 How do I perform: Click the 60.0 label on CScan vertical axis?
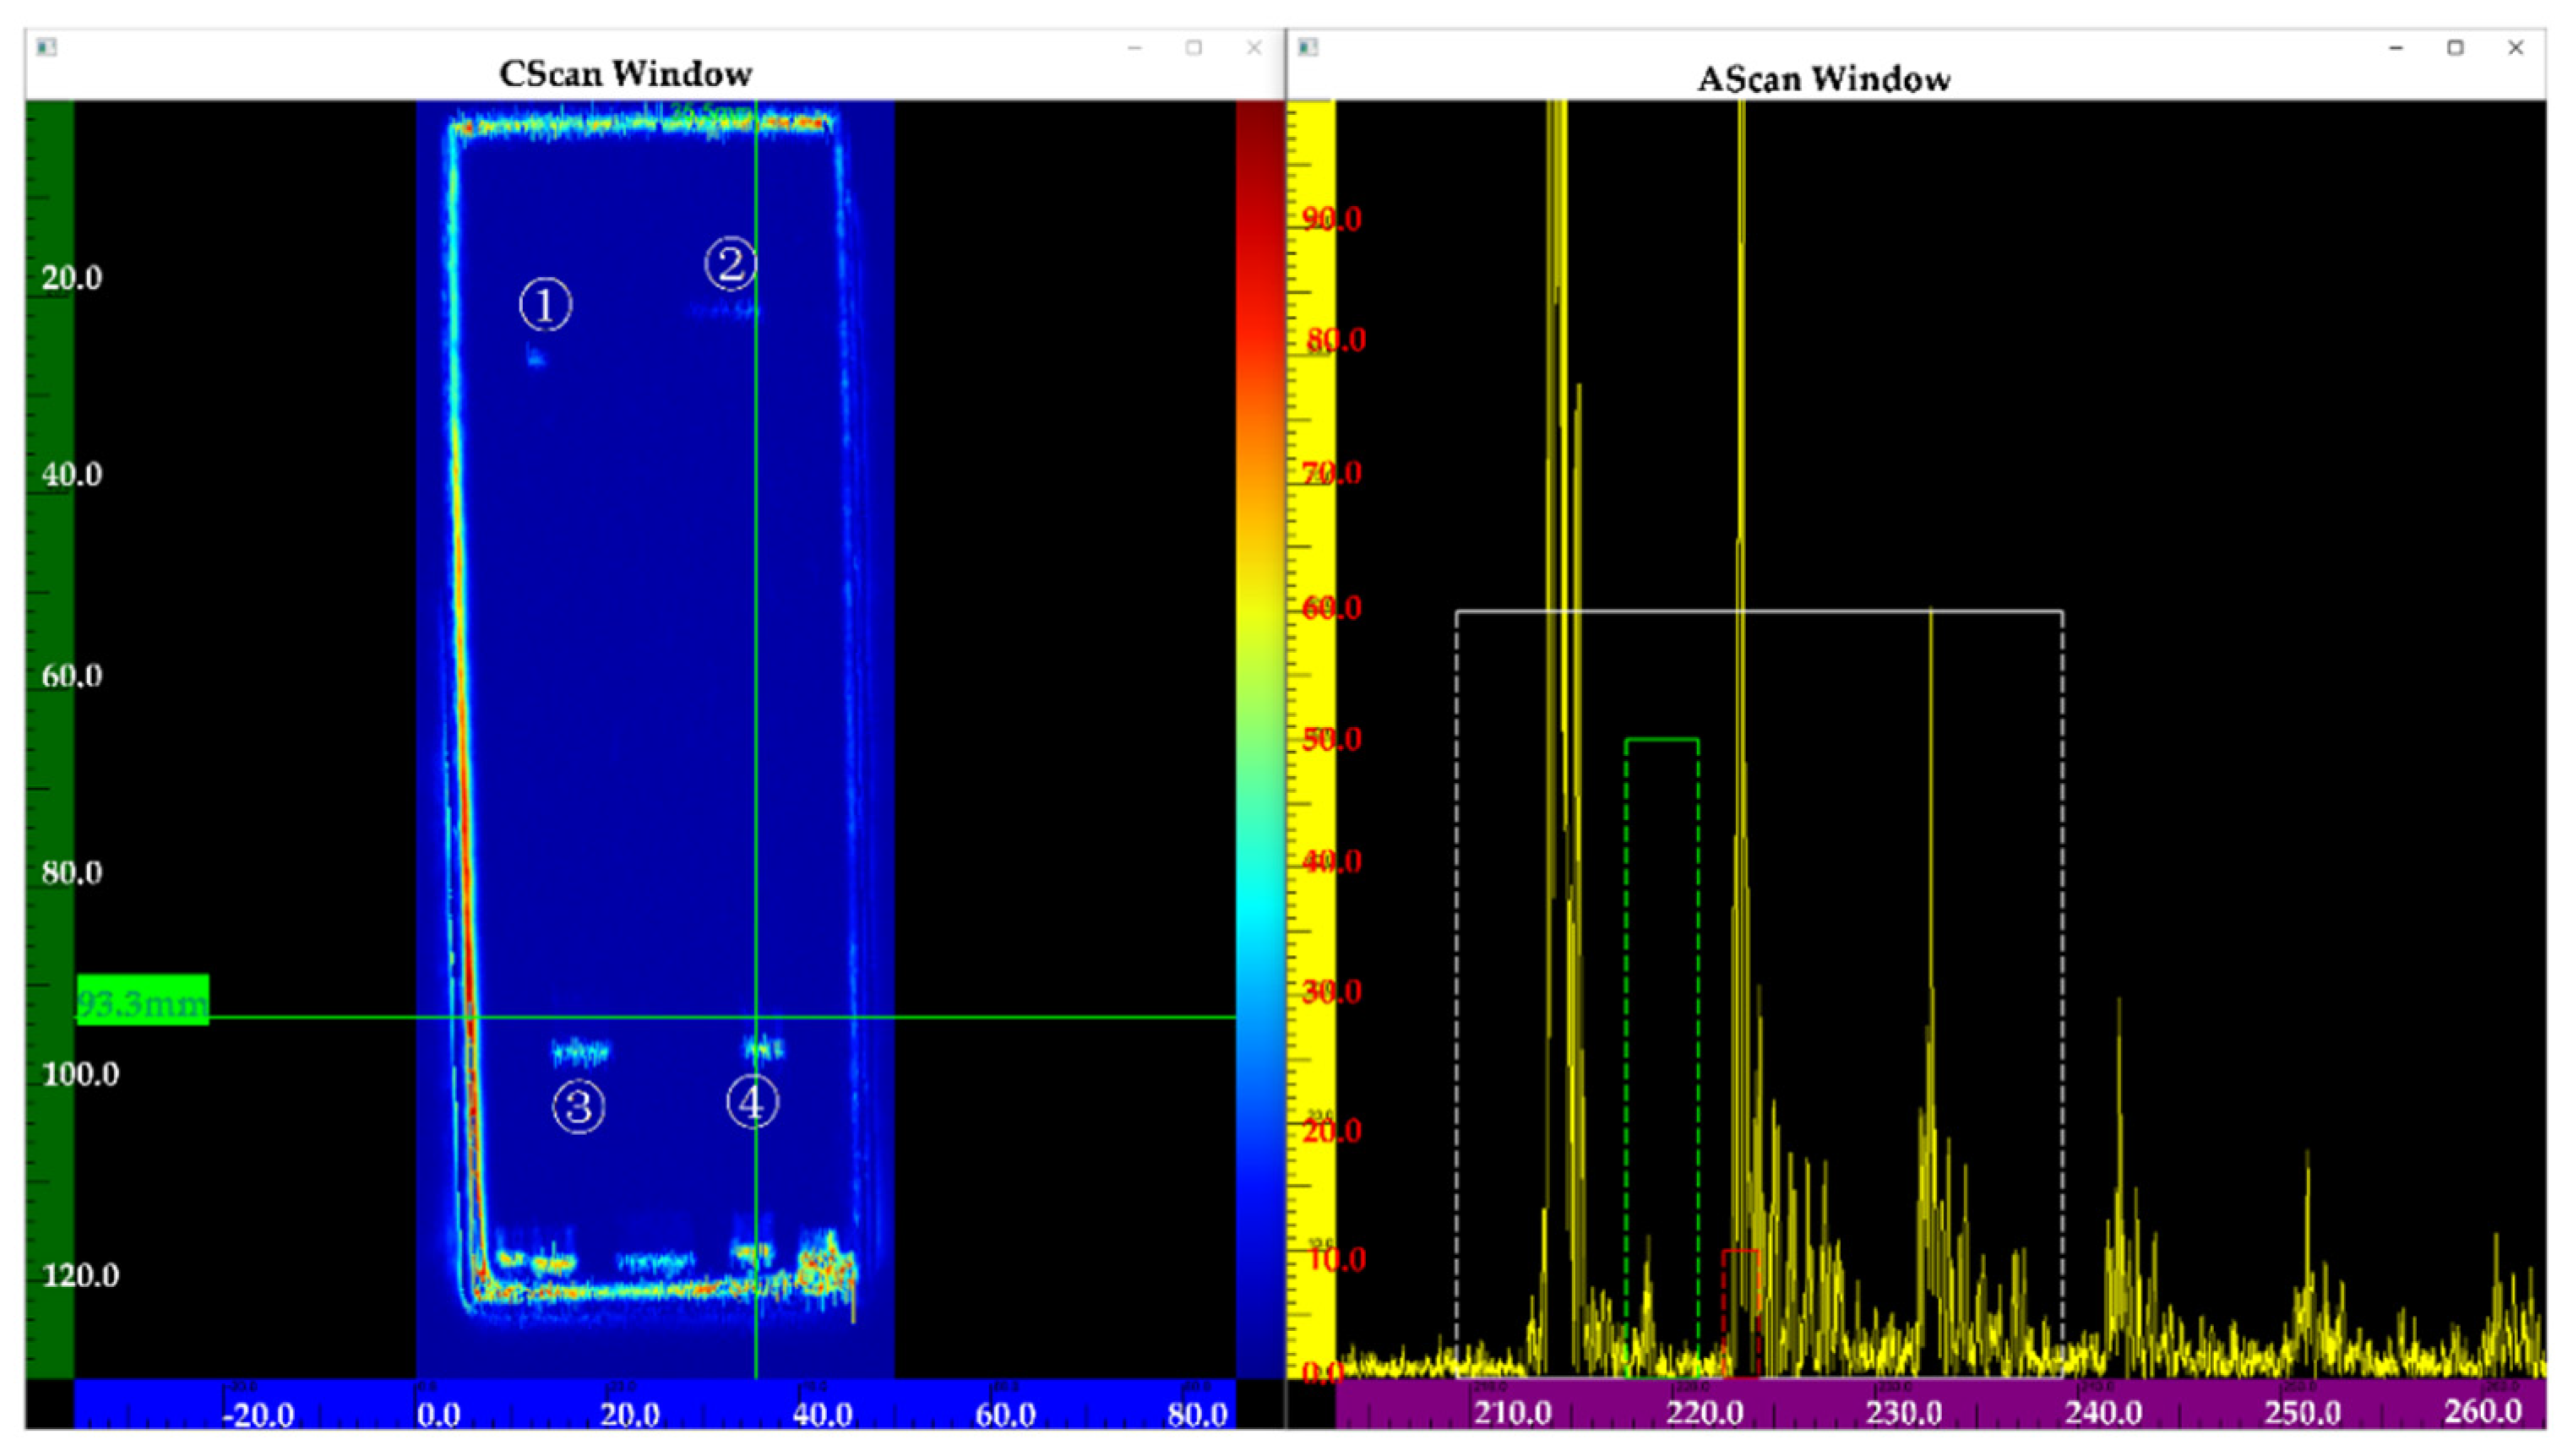click(72, 676)
